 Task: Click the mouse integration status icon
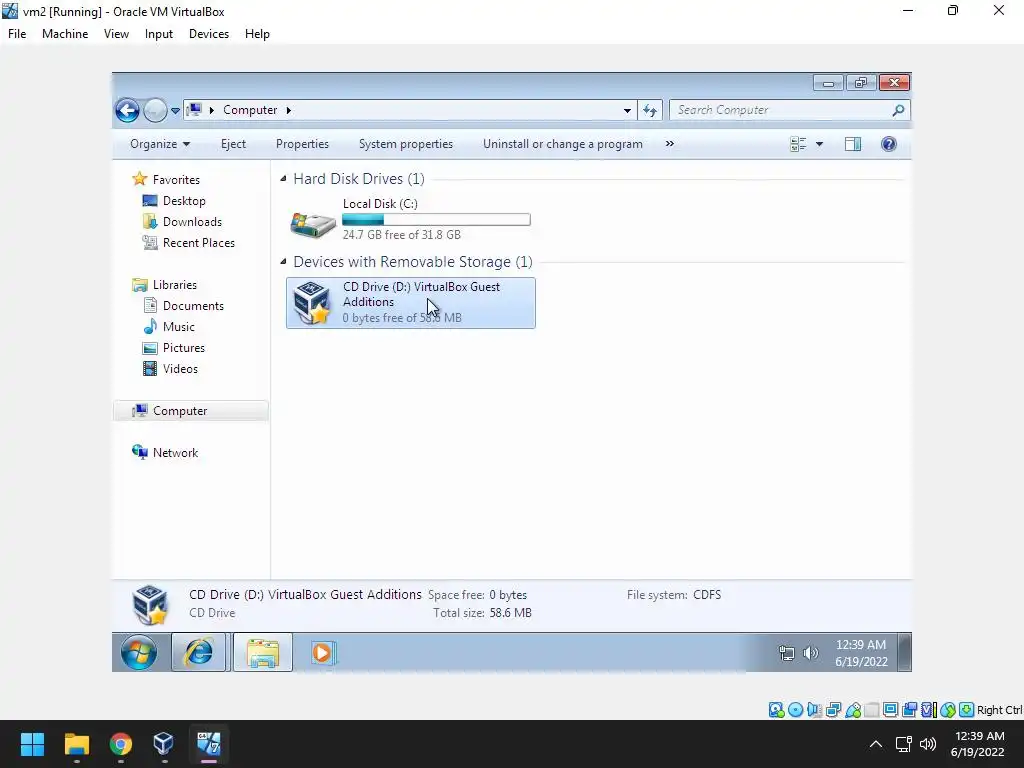click(948, 710)
